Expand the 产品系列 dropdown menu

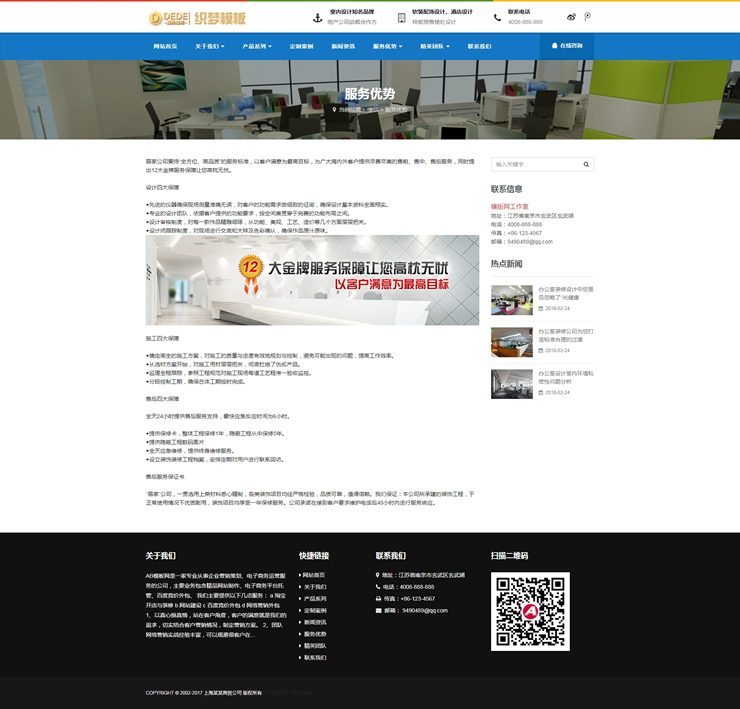coord(256,46)
